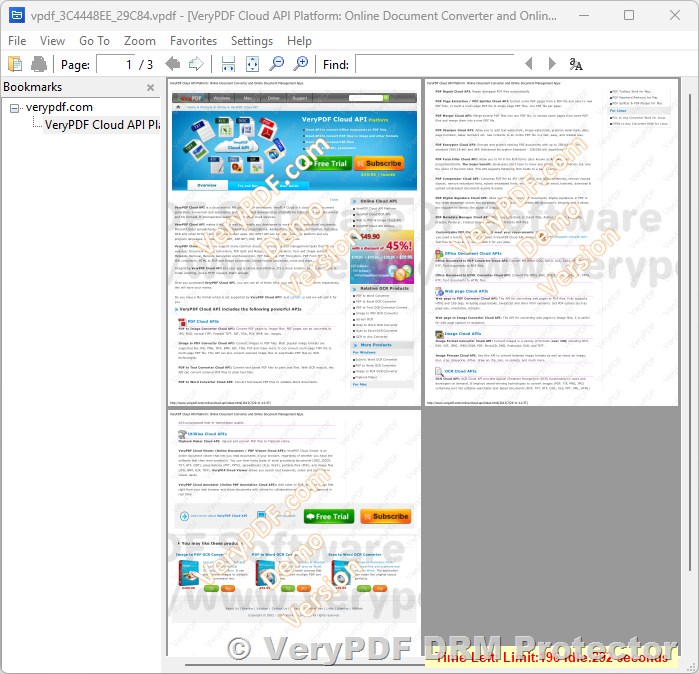Image resolution: width=699 pixels, height=674 pixels.
Task: Click the Zoom Out magnifier icon
Action: 278,64
